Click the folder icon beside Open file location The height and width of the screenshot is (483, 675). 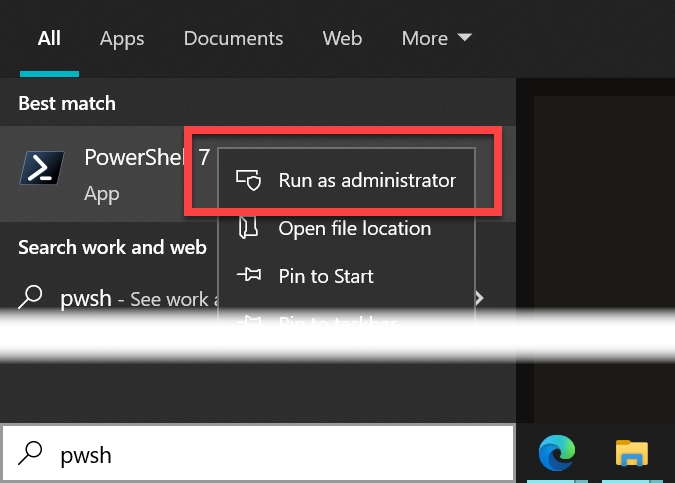click(248, 227)
